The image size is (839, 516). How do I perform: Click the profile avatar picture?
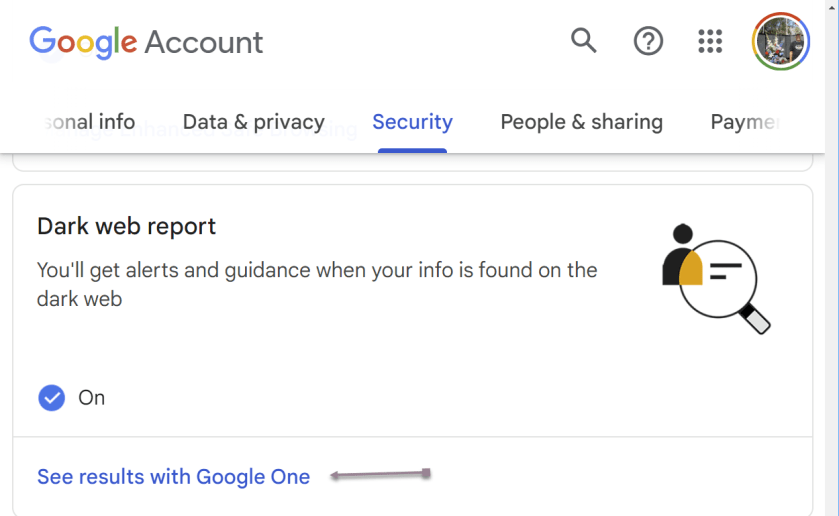781,41
